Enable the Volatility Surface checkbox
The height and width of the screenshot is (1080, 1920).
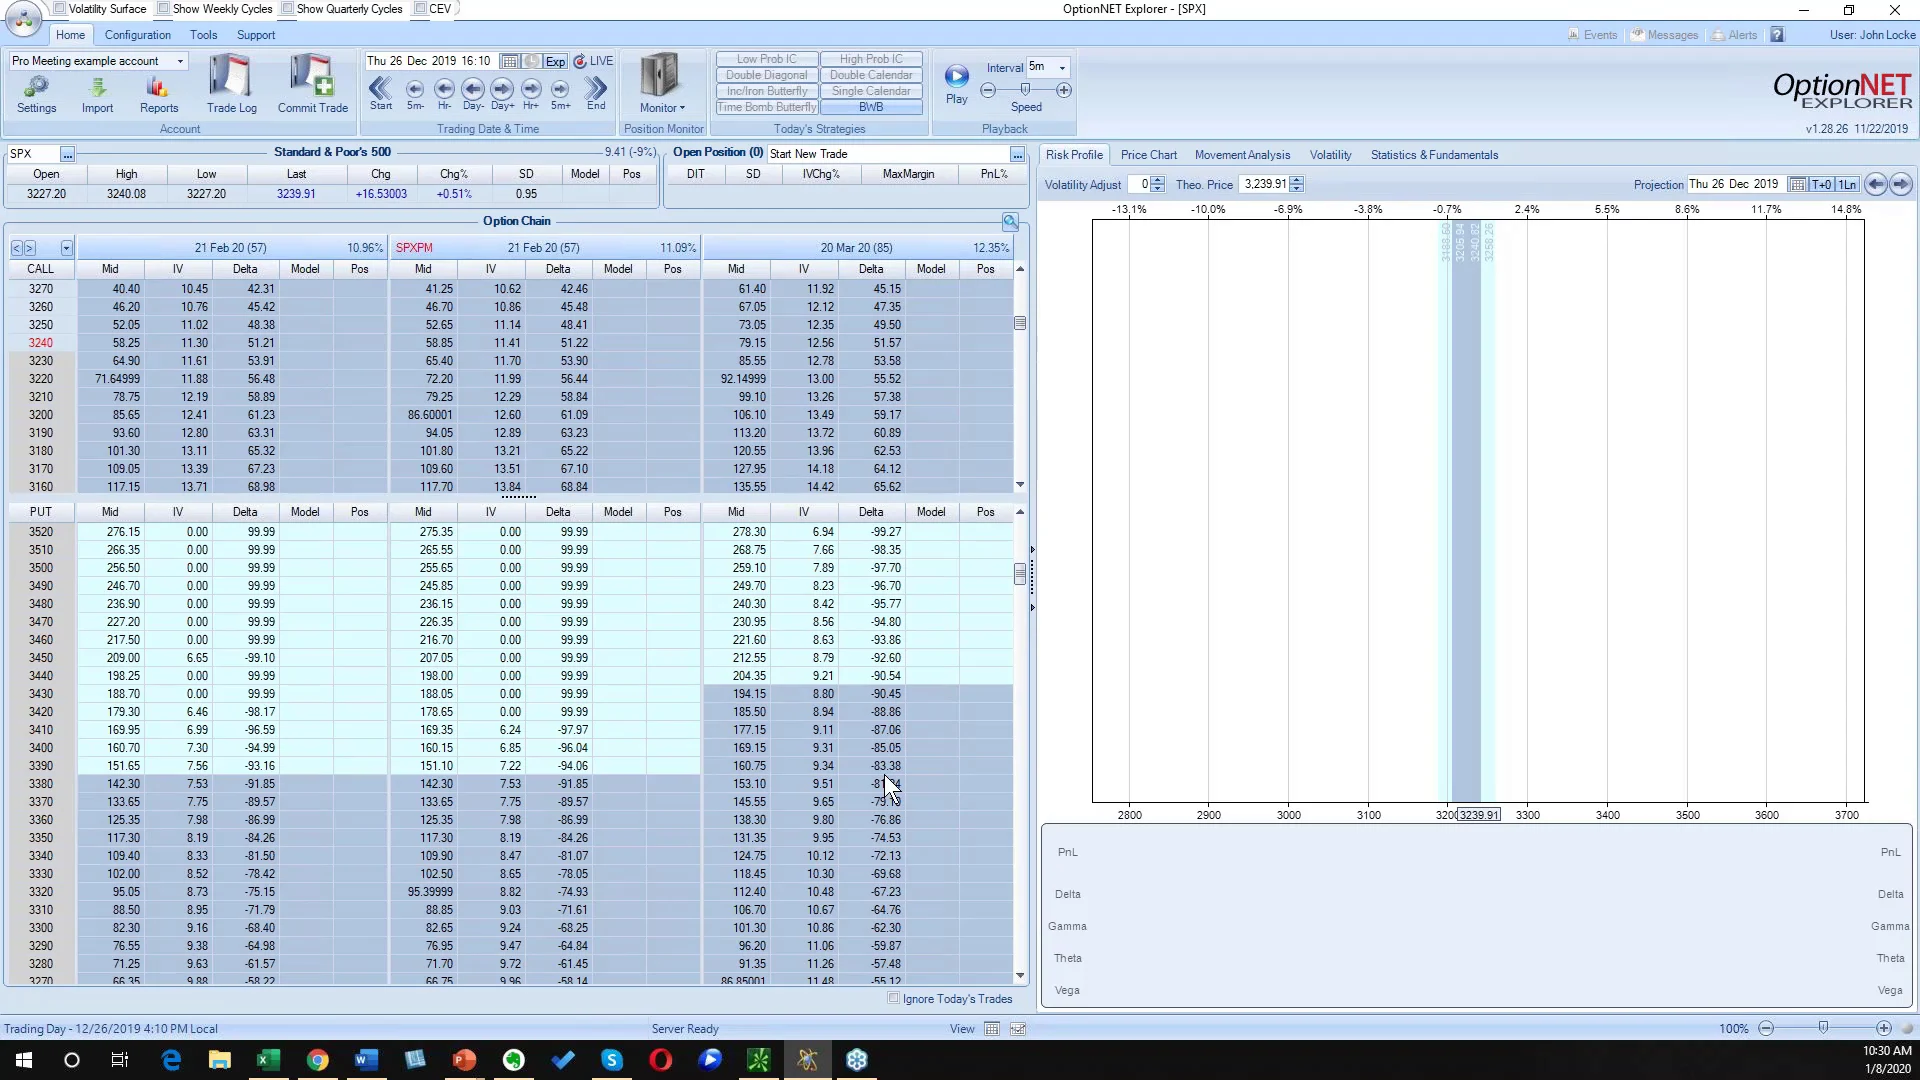(60, 9)
